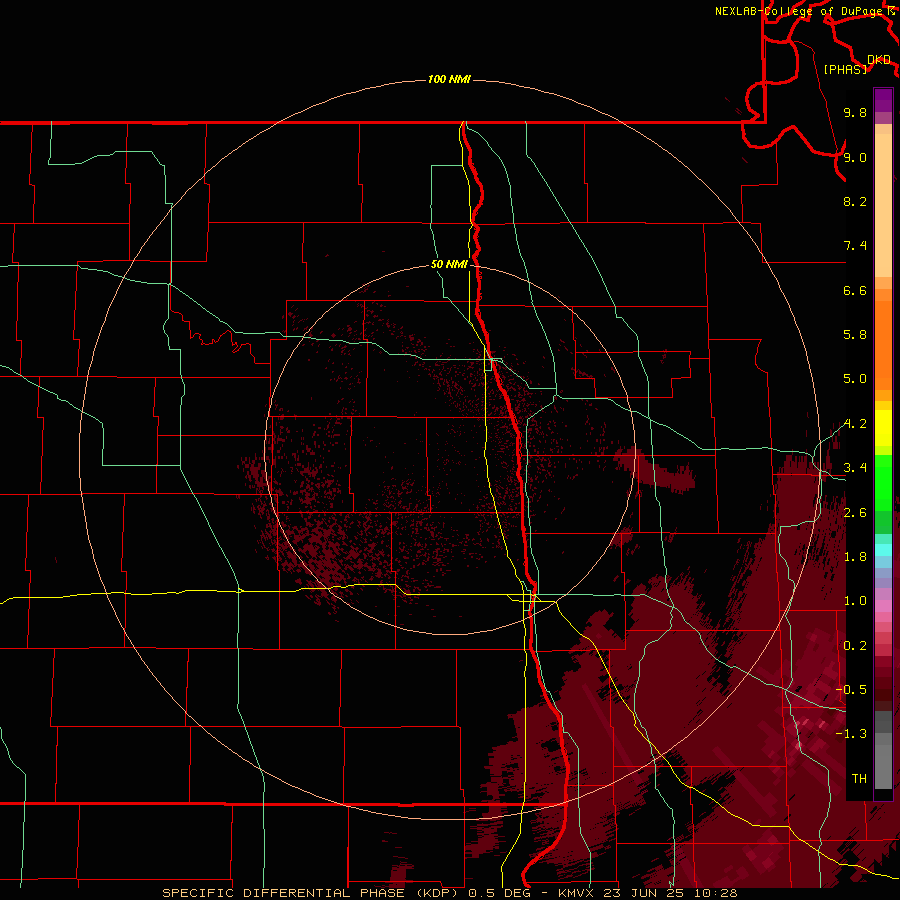This screenshot has width=900, height=900.
Task: Pick the yellow band on the color bar
Action: (x=883, y=428)
